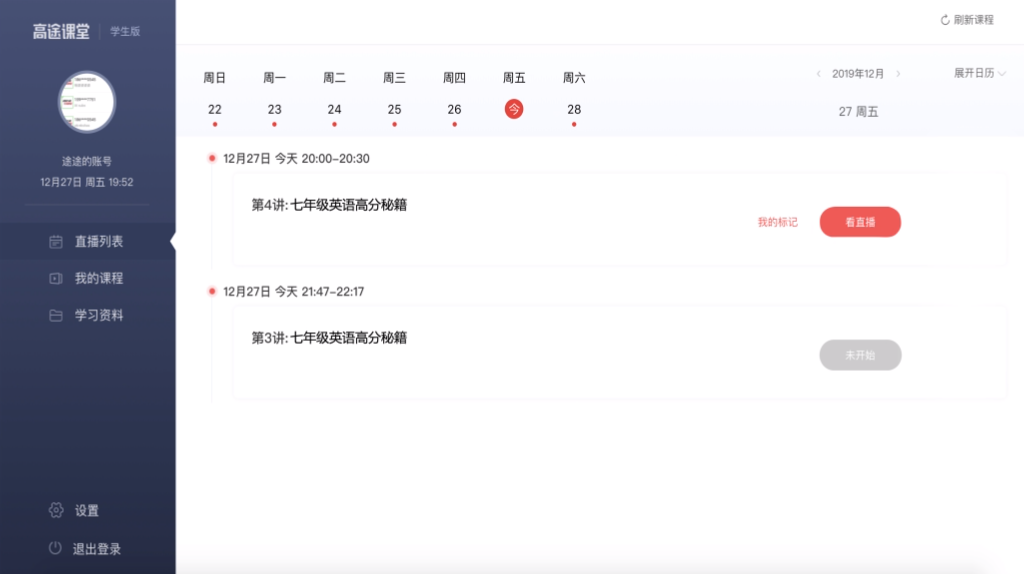The image size is (1024, 574).
Task: Go to previous month with left arrow
Action: point(819,74)
